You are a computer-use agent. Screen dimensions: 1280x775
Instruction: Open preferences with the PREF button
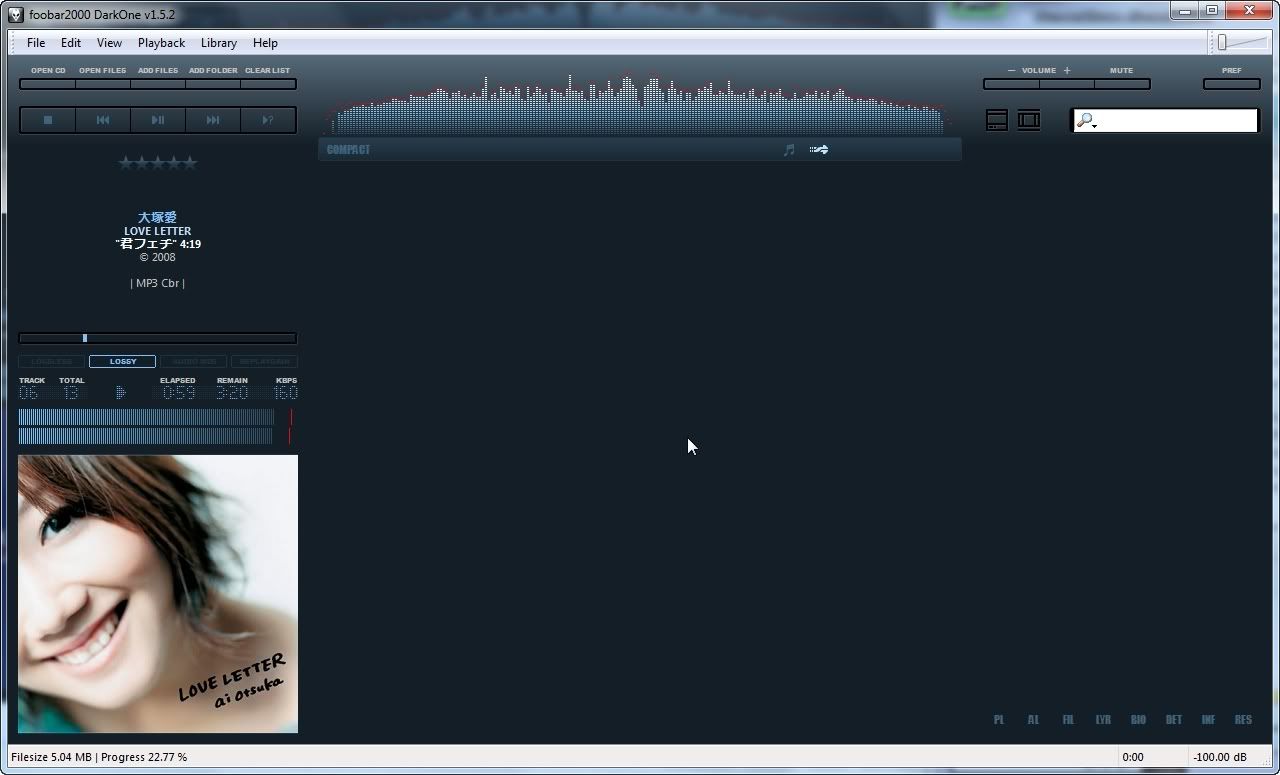pos(1231,84)
